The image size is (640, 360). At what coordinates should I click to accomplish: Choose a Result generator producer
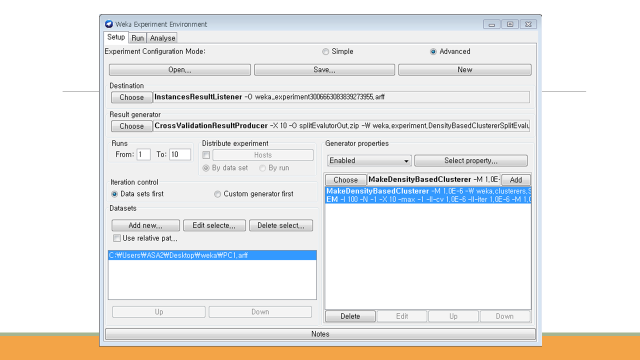tap(131, 126)
